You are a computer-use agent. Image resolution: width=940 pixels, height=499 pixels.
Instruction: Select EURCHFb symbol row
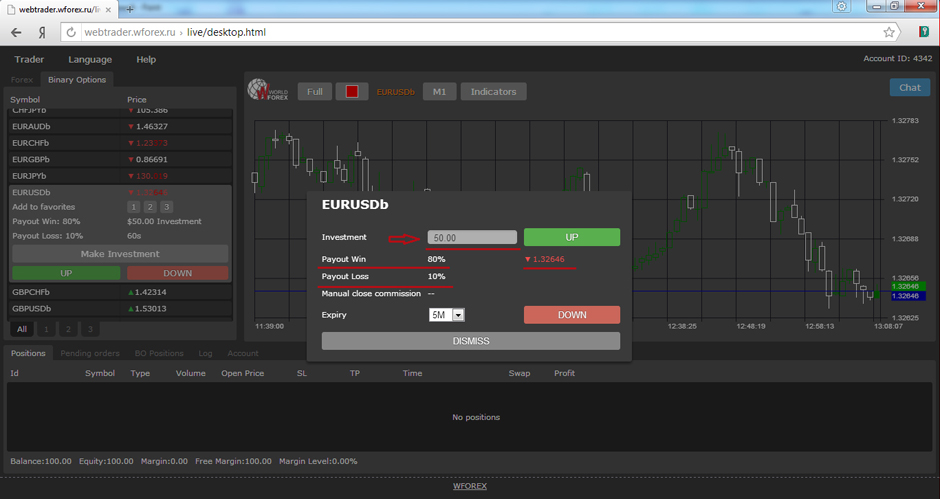120,143
